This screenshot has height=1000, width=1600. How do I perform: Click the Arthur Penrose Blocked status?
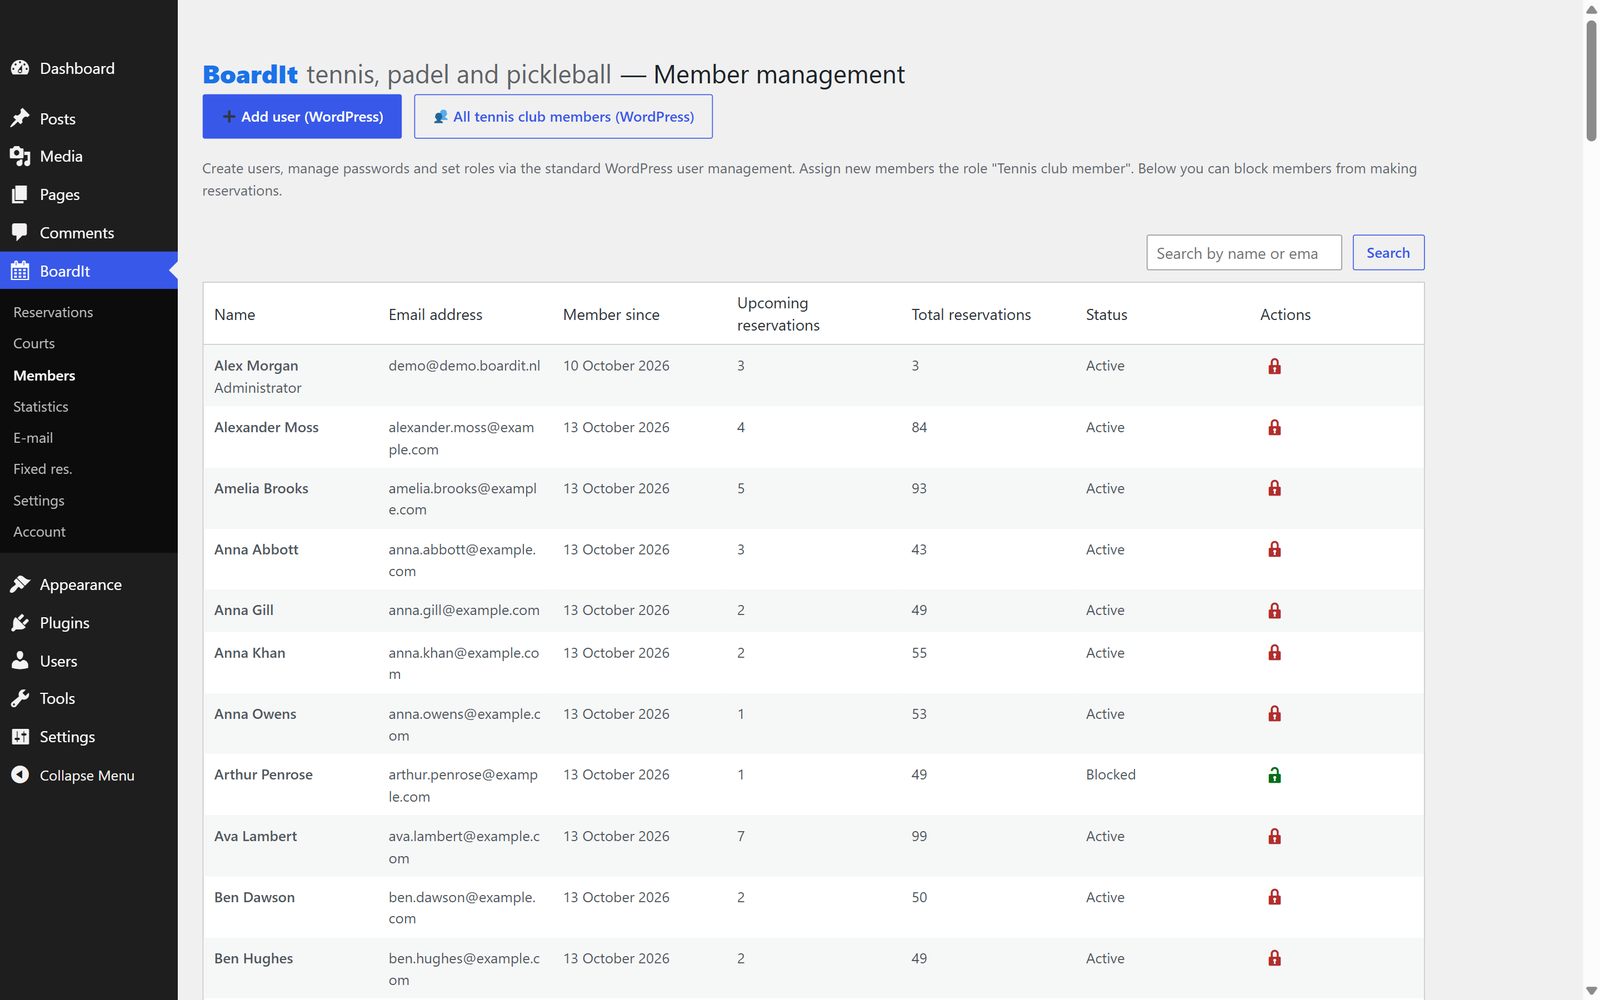point(1111,775)
